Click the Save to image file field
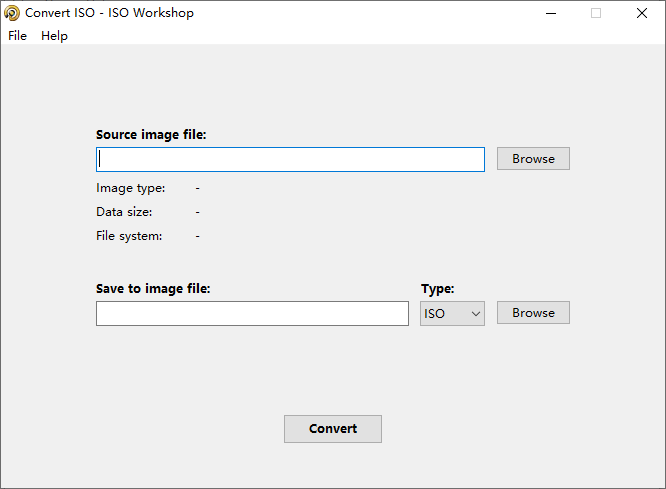 pyautogui.click(x=252, y=314)
